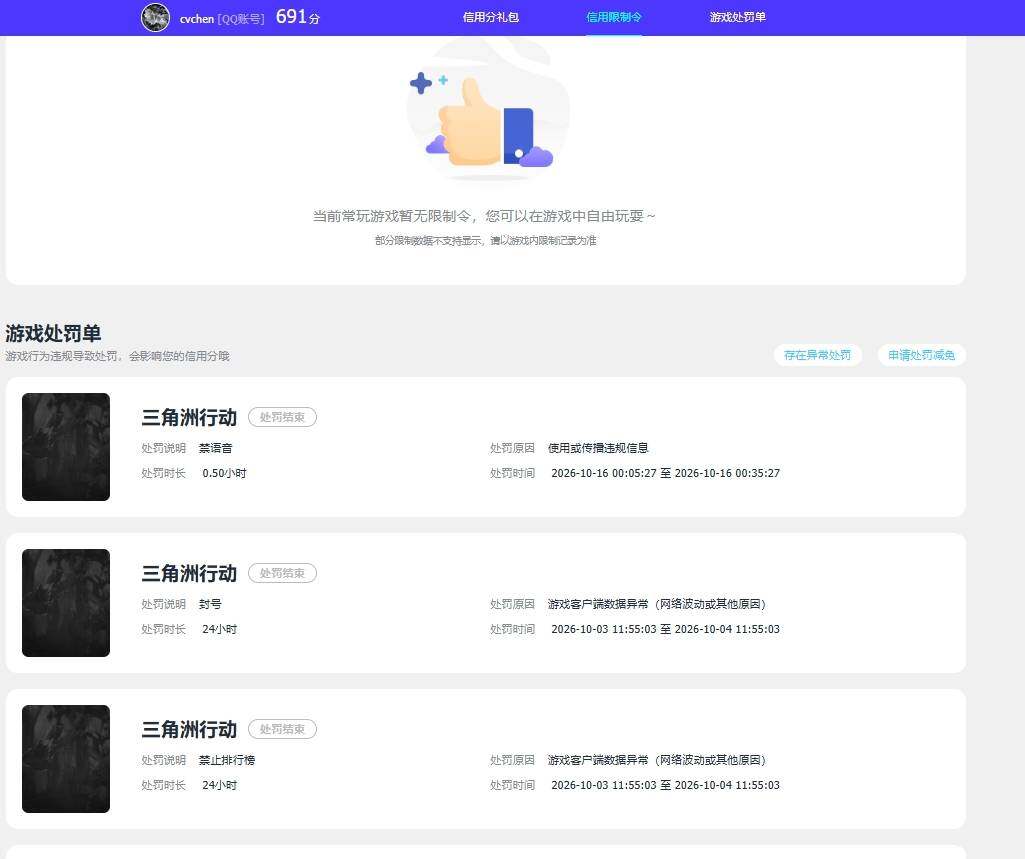
Task: Open the 信用分礼包 tab
Action: coord(491,18)
